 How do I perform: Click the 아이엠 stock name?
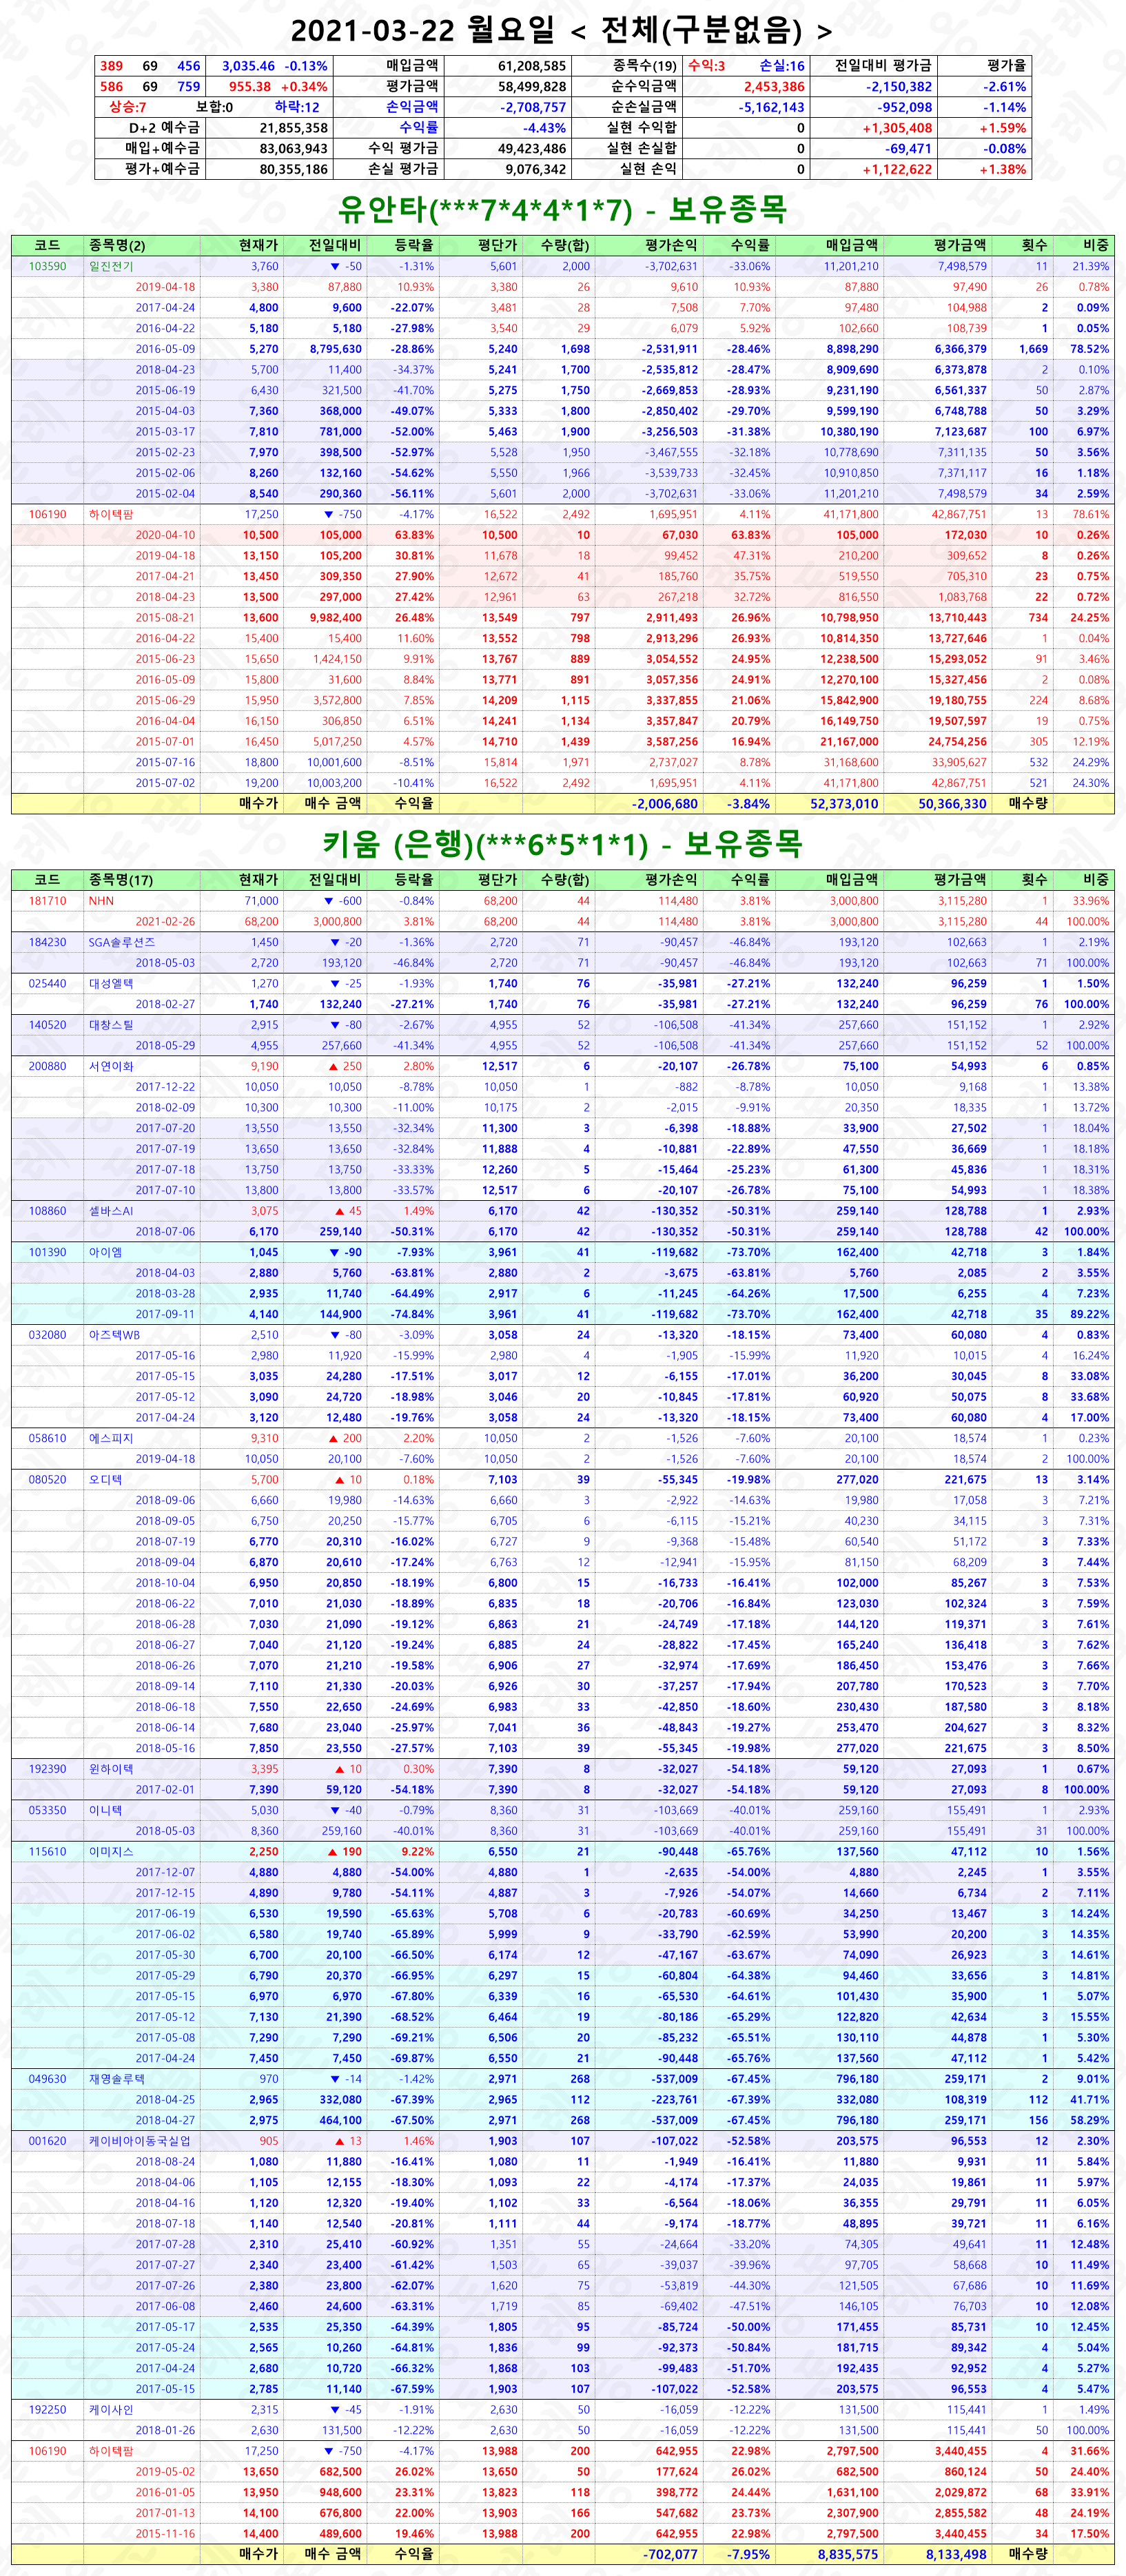[105, 1252]
